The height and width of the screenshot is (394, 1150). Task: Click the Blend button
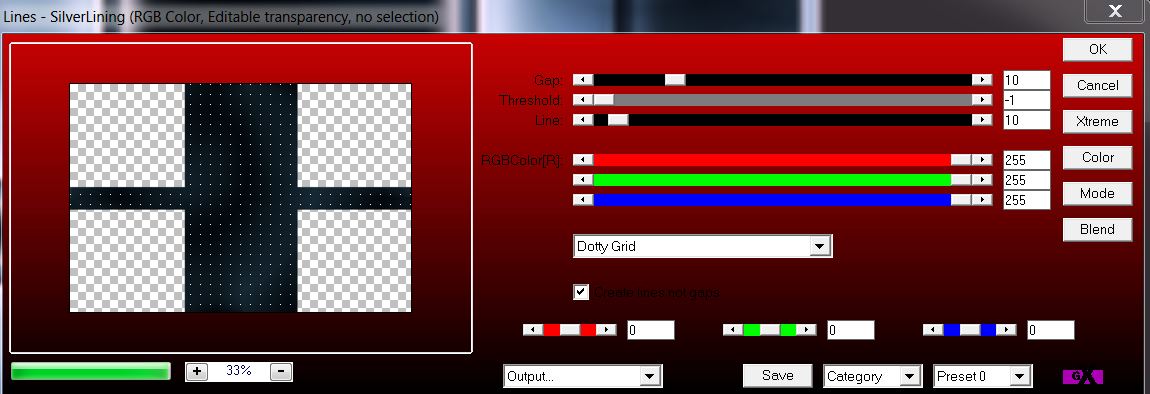click(x=1097, y=229)
